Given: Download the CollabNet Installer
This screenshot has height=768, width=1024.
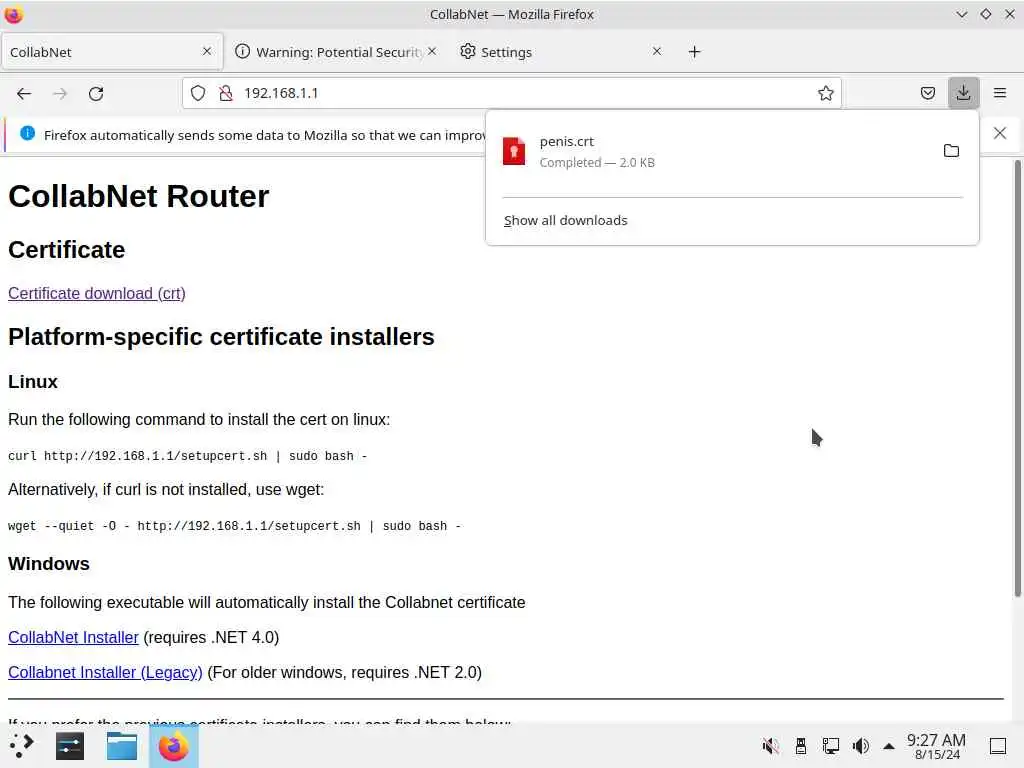Looking at the screenshot, I should click(73, 637).
